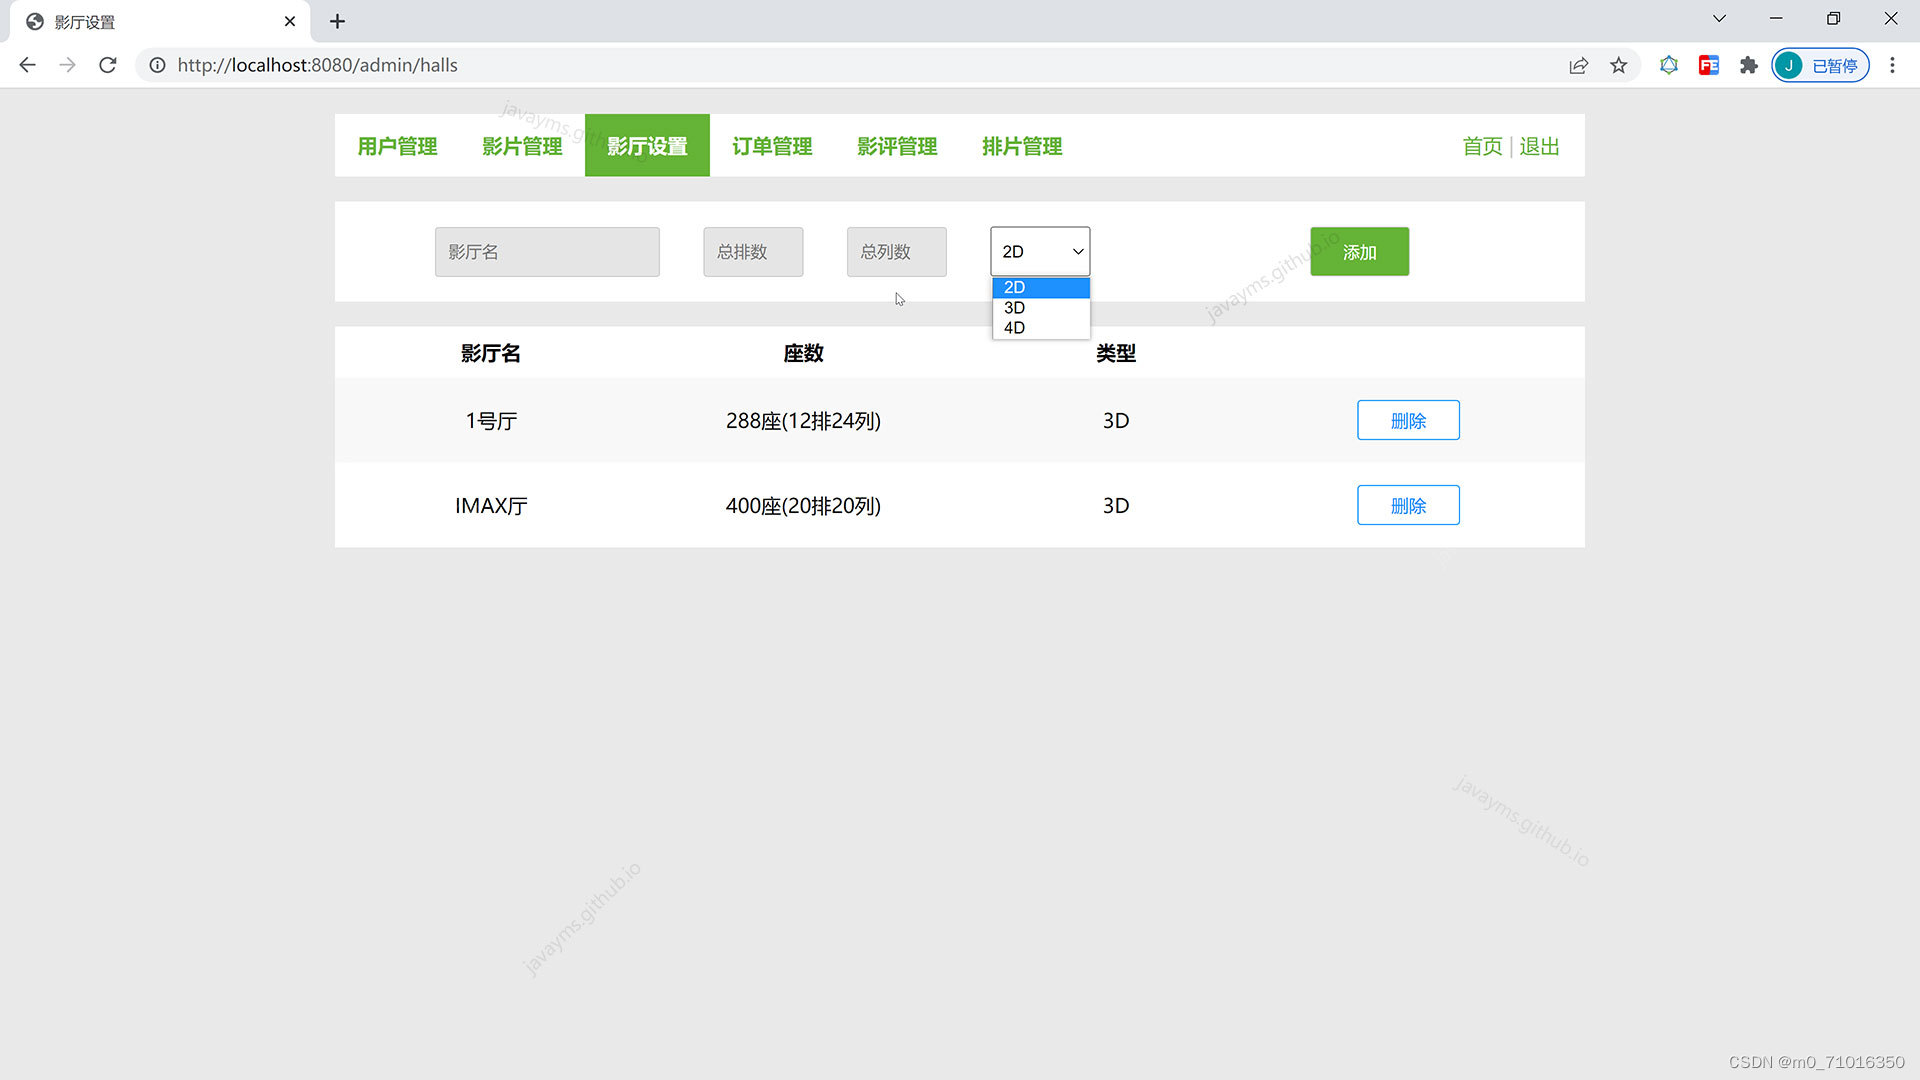The width and height of the screenshot is (1920, 1080).
Task: Click the 退出 logout link
Action: pyautogui.click(x=1539, y=146)
